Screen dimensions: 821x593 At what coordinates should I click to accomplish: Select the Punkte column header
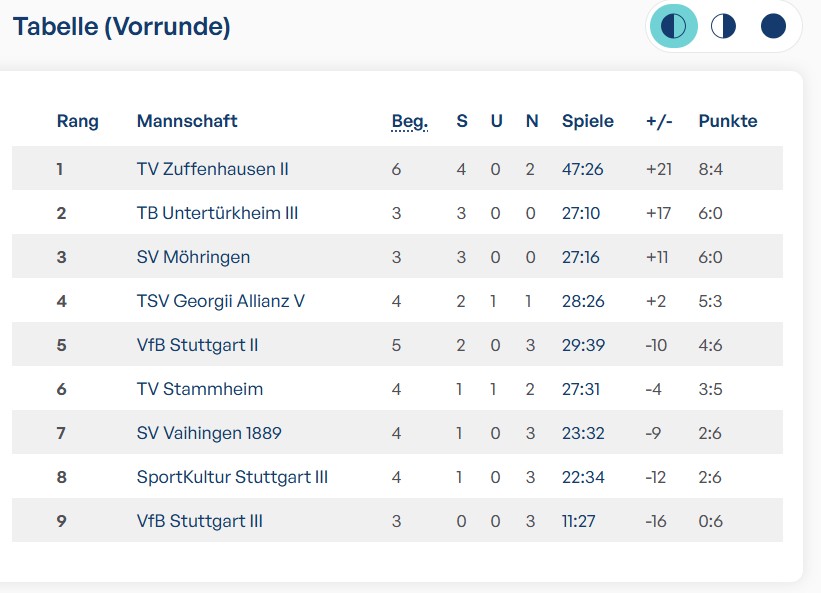pos(728,121)
